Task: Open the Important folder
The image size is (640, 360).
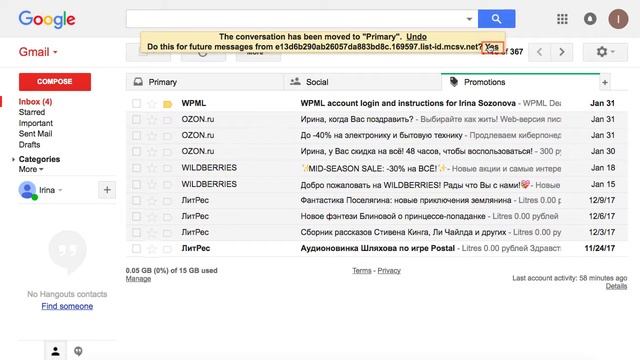Action: [x=36, y=123]
